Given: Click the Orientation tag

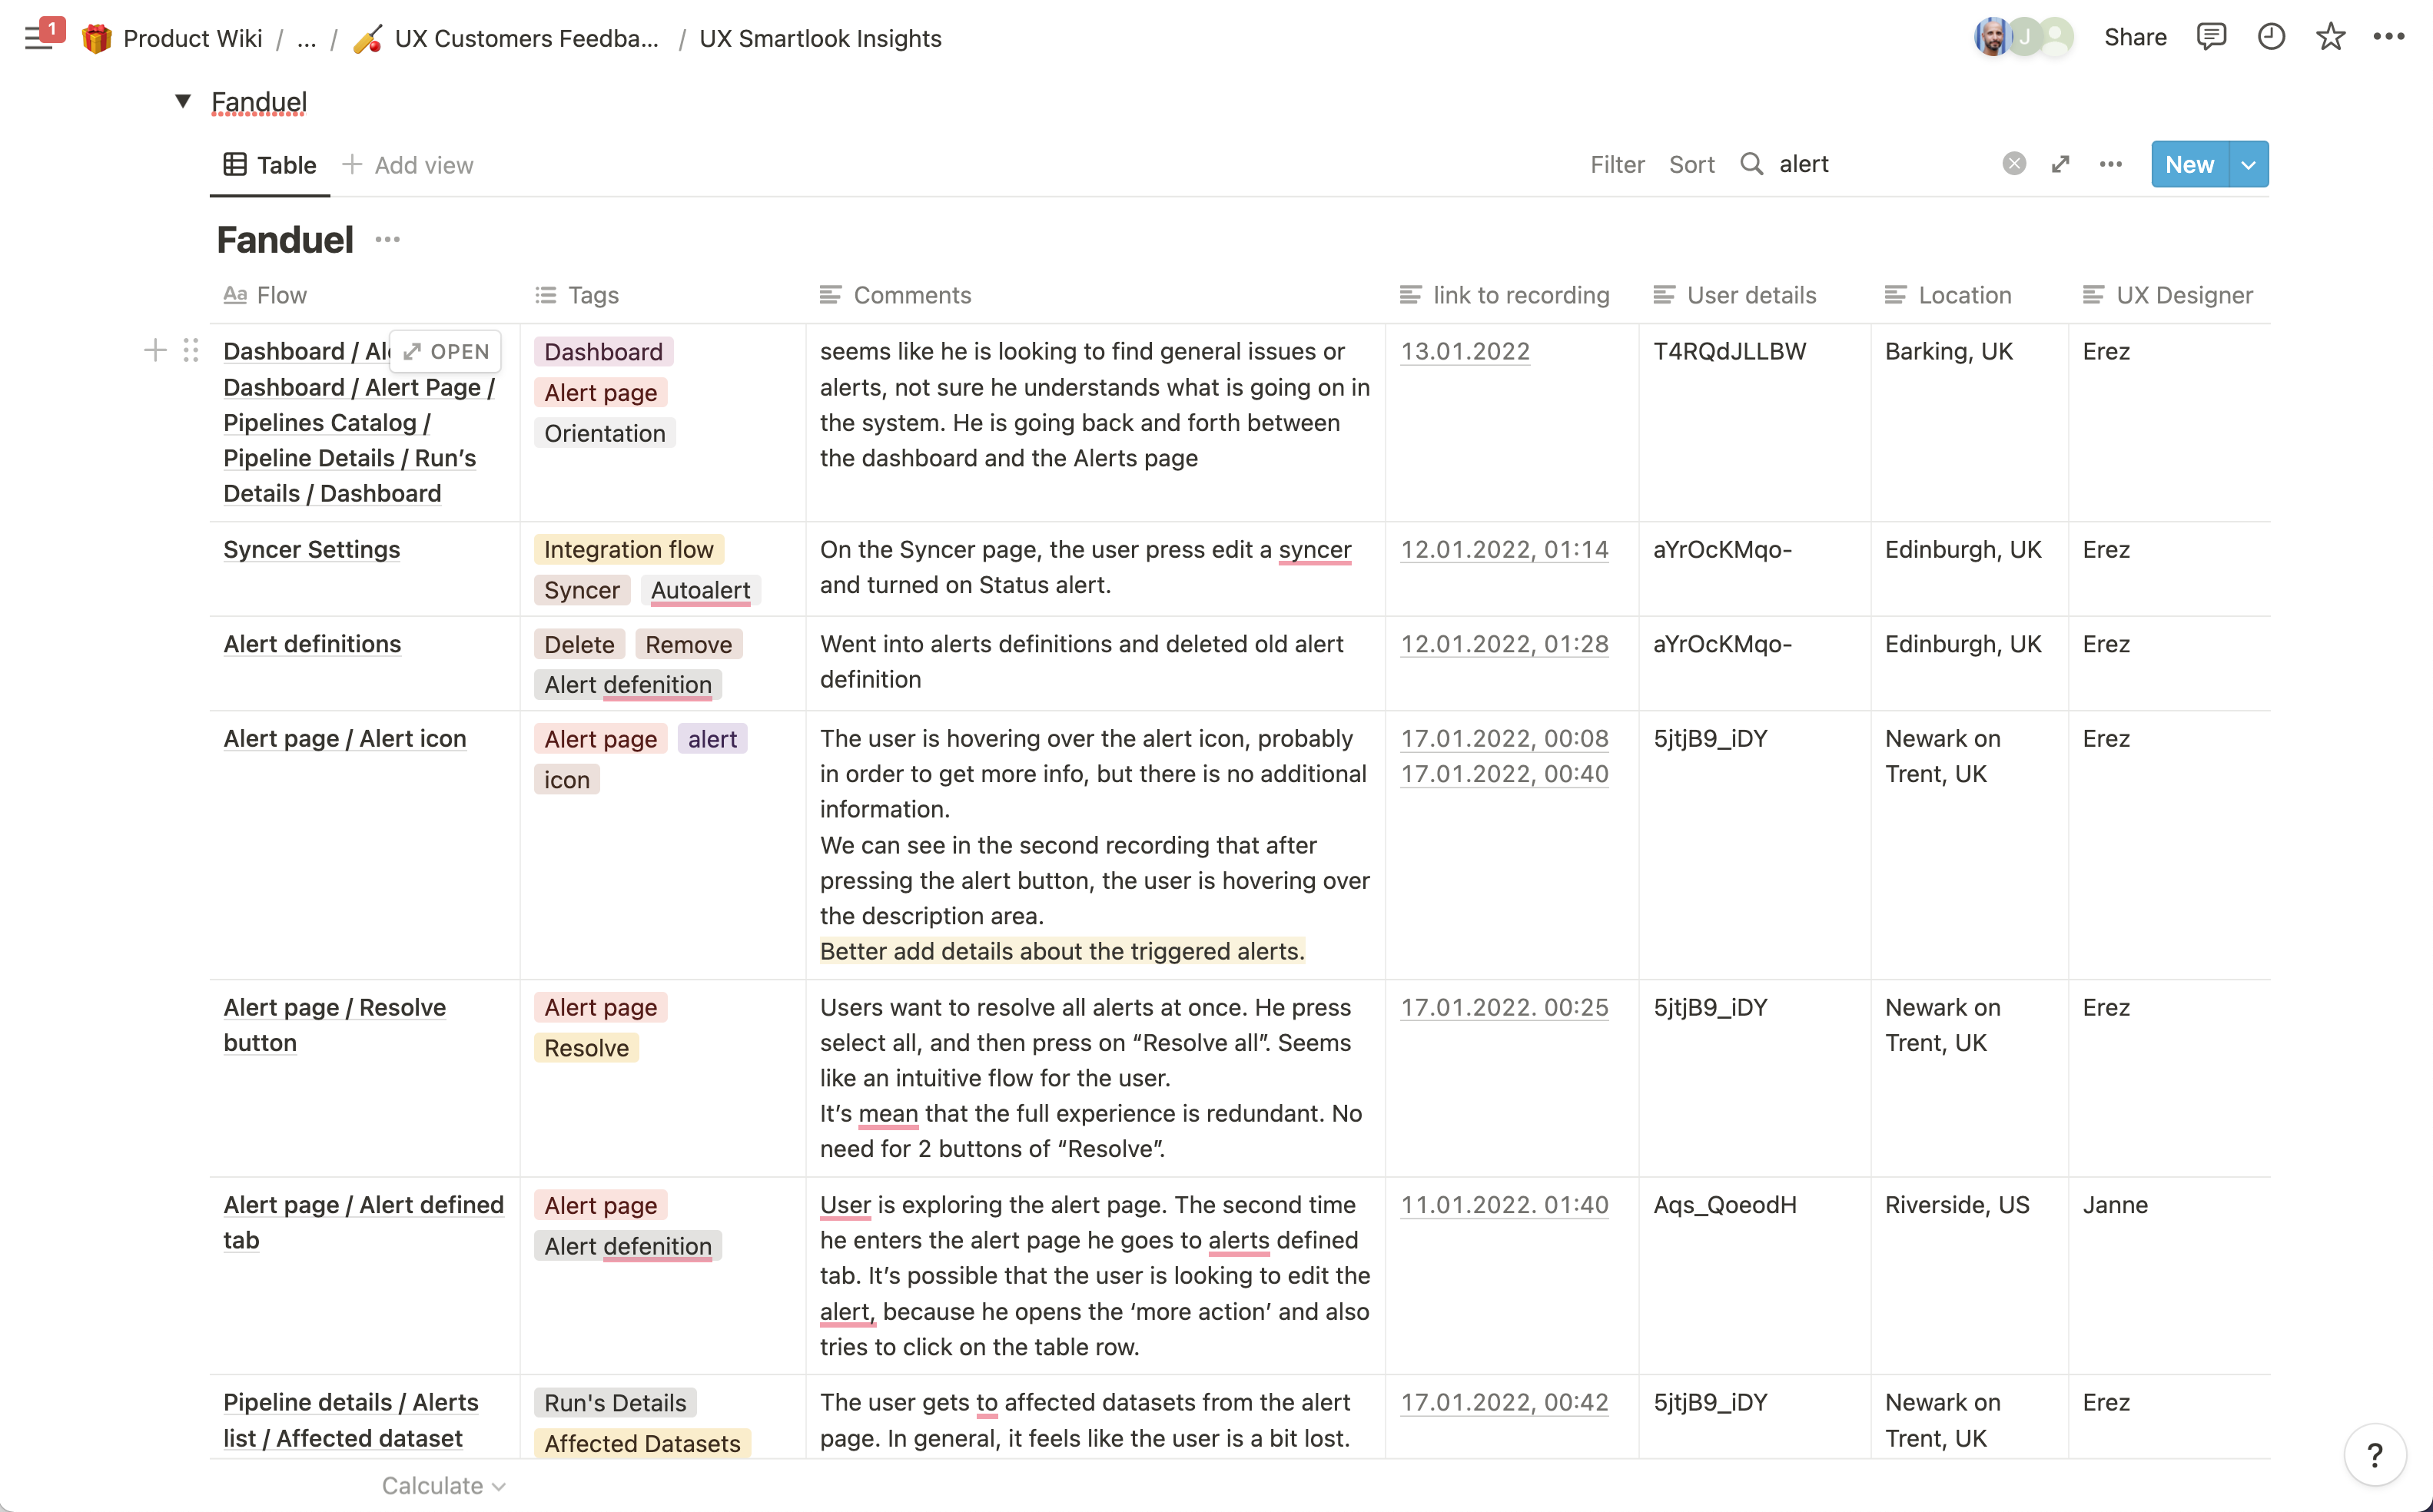Looking at the screenshot, I should [x=605, y=433].
